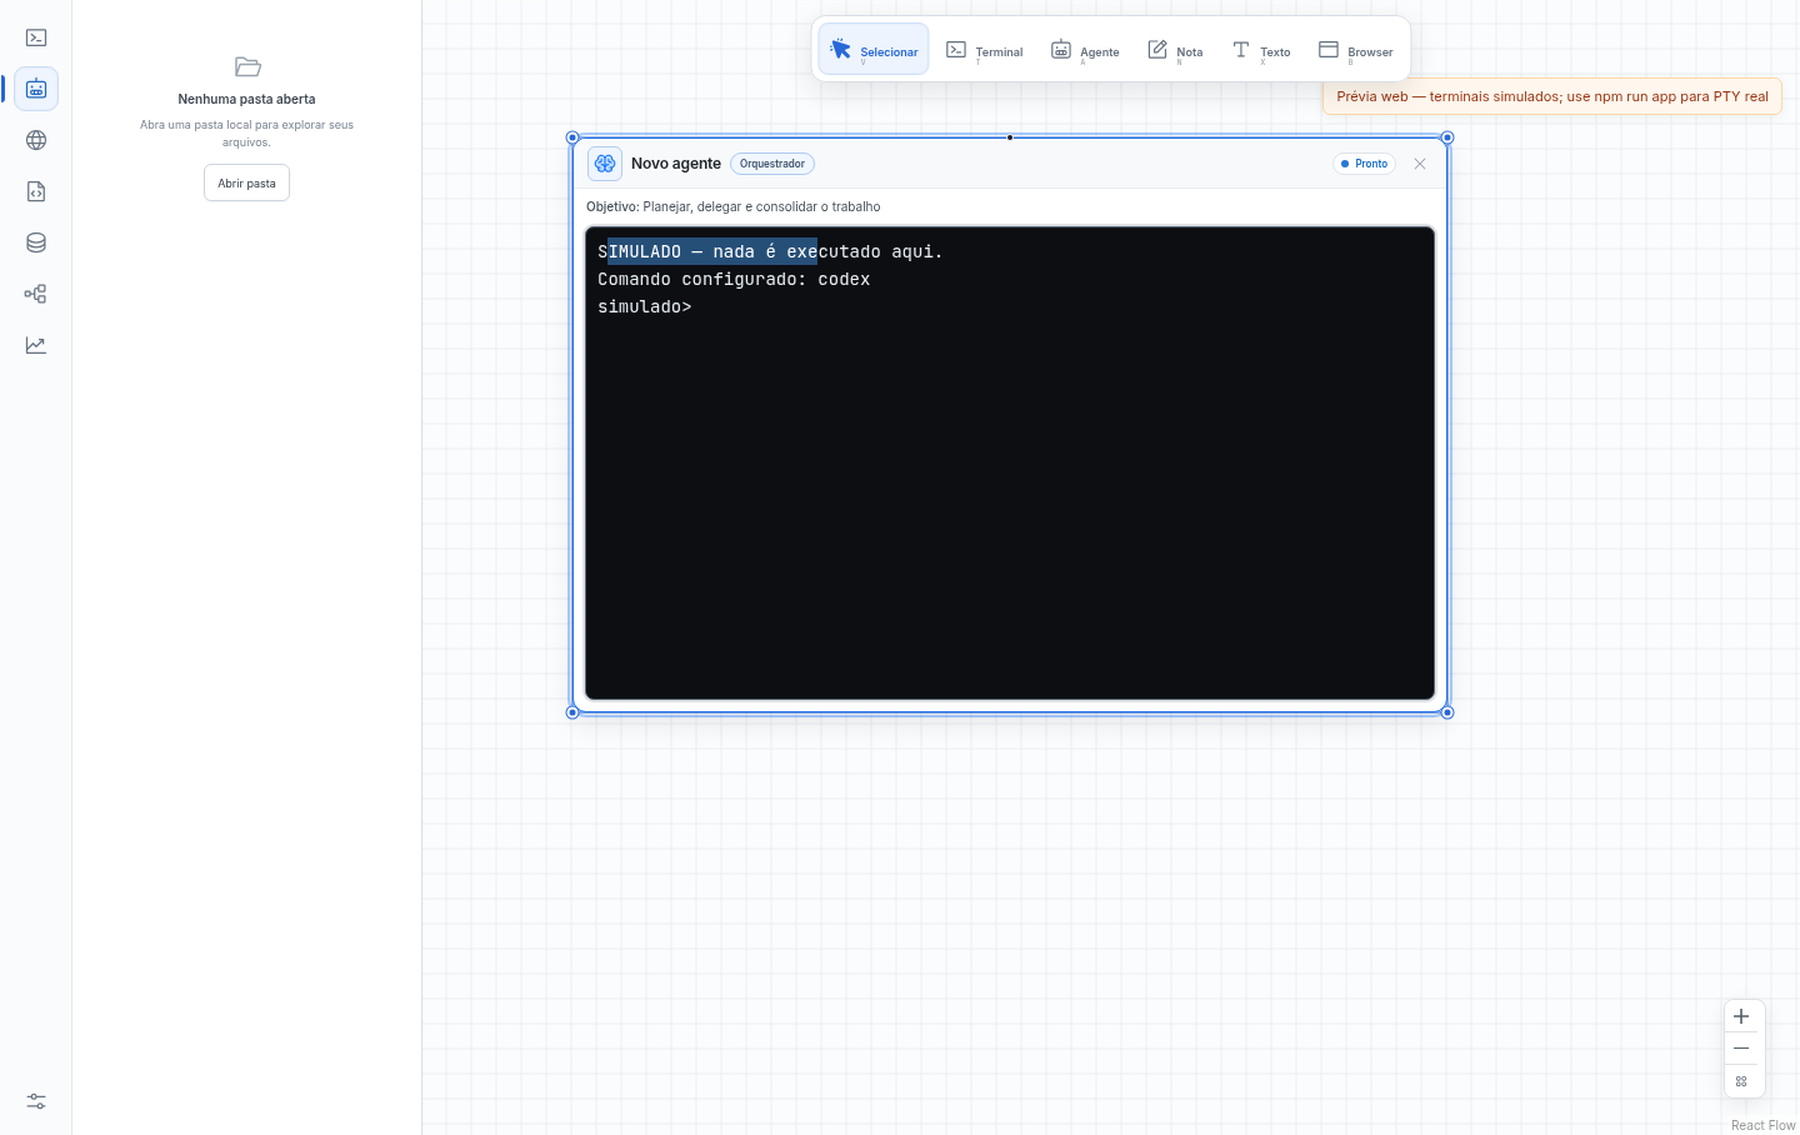Click the Orquestrador role badge
1800x1135 pixels.
pyautogui.click(x=772, y=164)
